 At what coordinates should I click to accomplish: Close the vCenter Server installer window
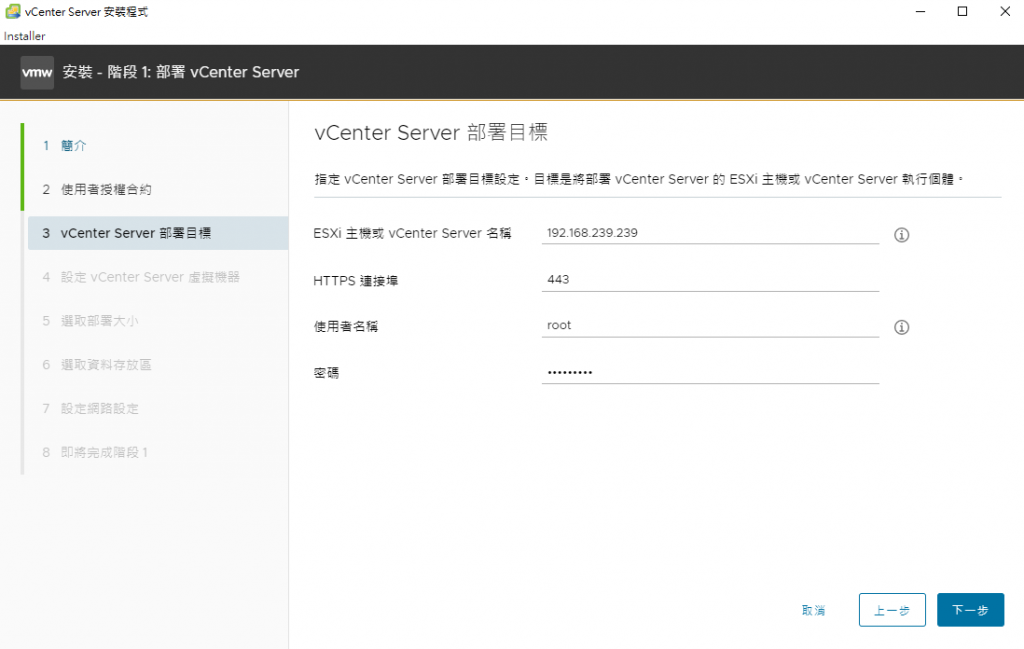click(1005, 11)
